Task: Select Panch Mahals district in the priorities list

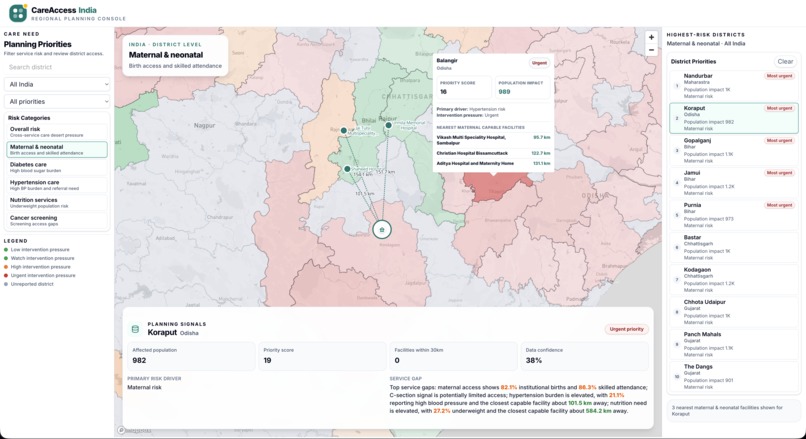Action: [x=734, y=344]
